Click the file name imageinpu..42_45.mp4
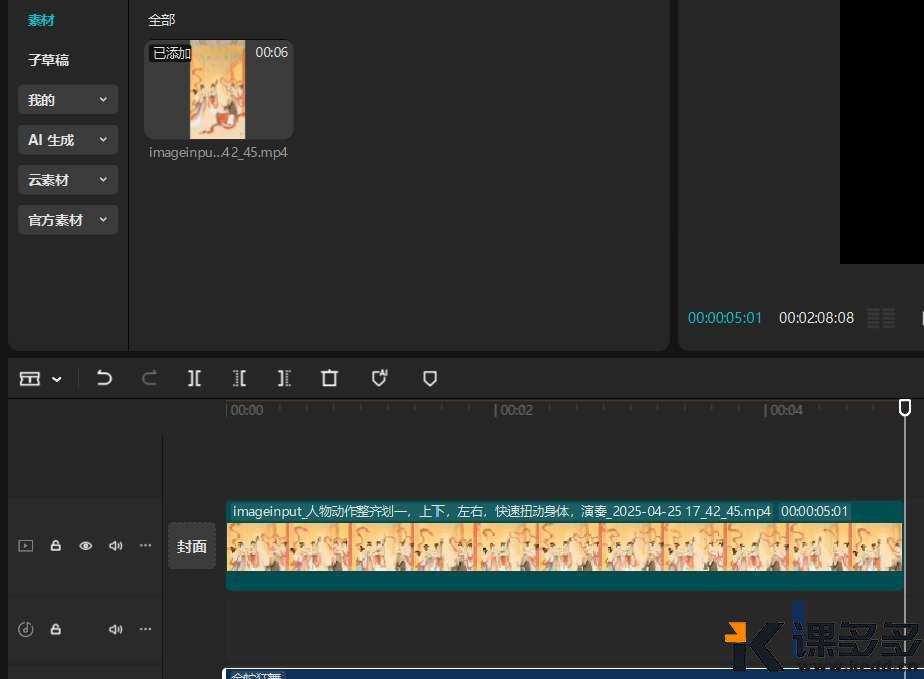 pos(218,152)
